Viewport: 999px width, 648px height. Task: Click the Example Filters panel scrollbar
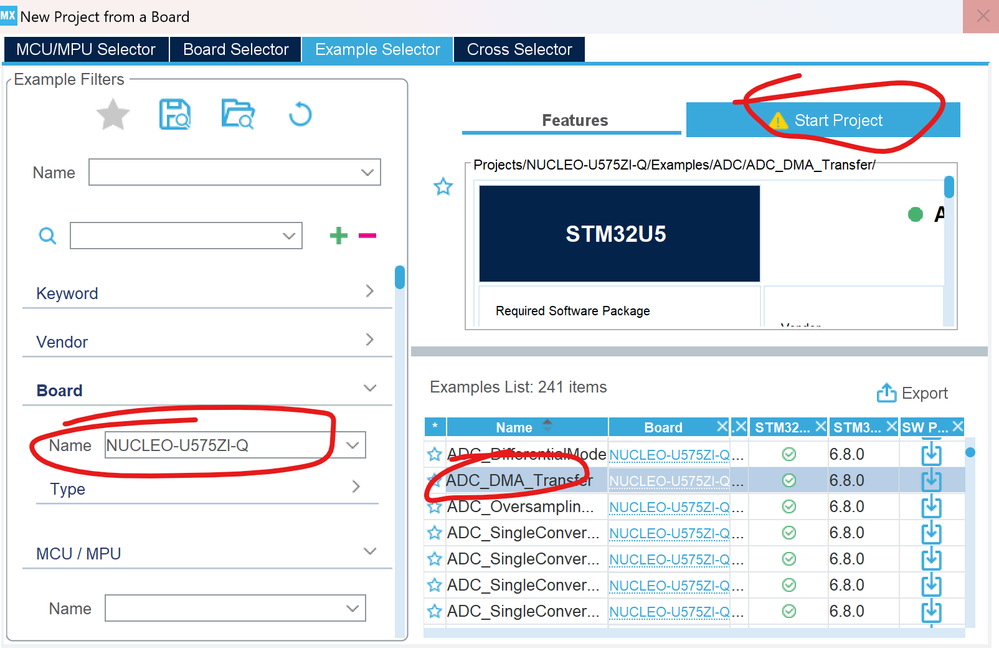pos(400,278)
